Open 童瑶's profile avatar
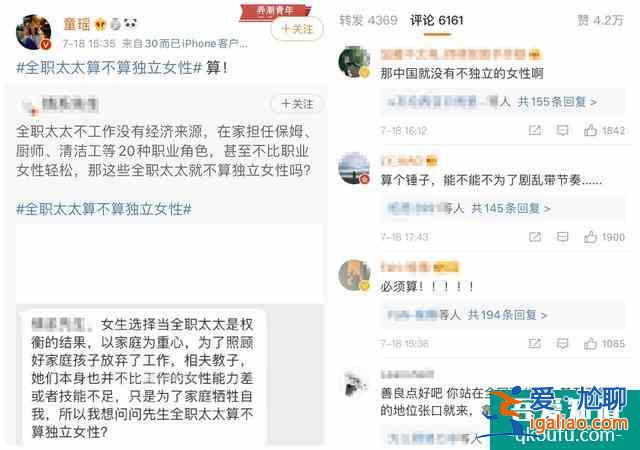640x450 pixels. (34, 32)
